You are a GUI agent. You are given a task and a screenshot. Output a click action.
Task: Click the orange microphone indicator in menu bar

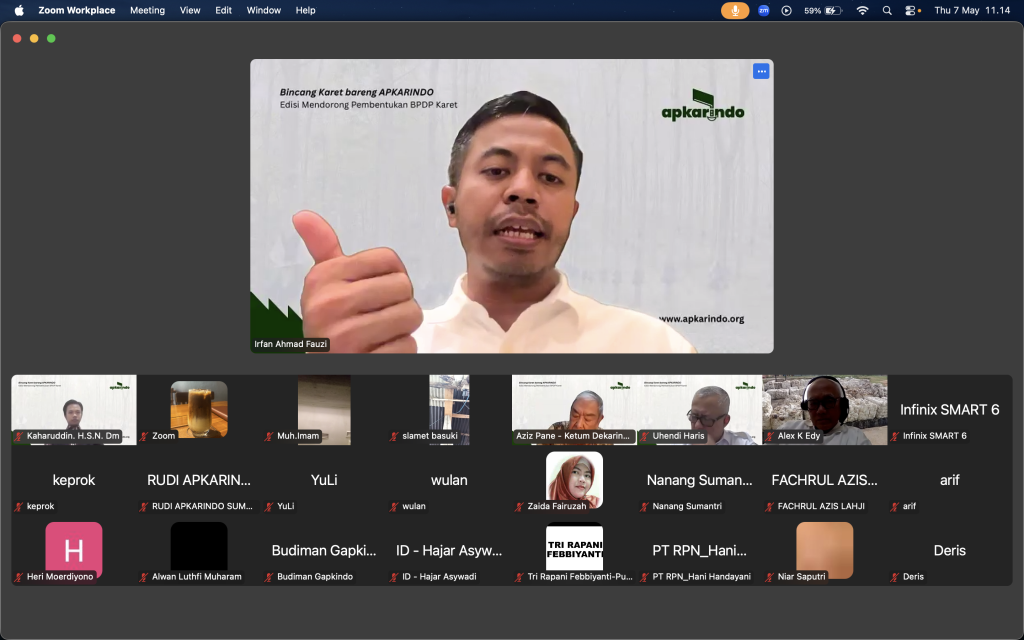[735, 10]
